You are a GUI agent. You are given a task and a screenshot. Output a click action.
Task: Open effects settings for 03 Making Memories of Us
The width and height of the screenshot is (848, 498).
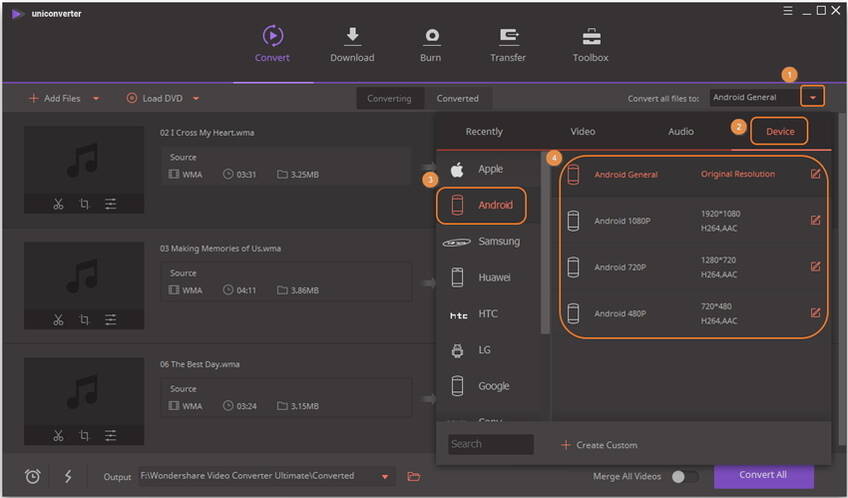110,320
